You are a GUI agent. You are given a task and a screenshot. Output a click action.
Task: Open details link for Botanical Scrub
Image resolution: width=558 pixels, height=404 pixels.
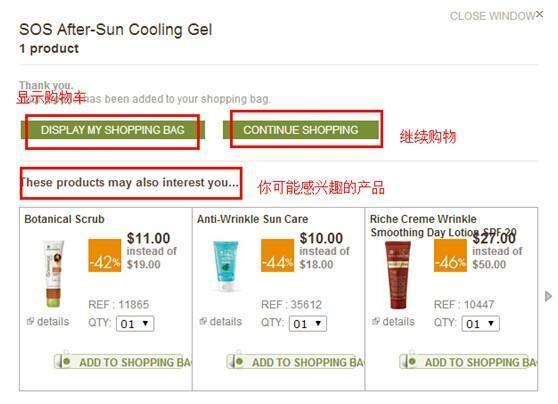[x=48, y=321]
